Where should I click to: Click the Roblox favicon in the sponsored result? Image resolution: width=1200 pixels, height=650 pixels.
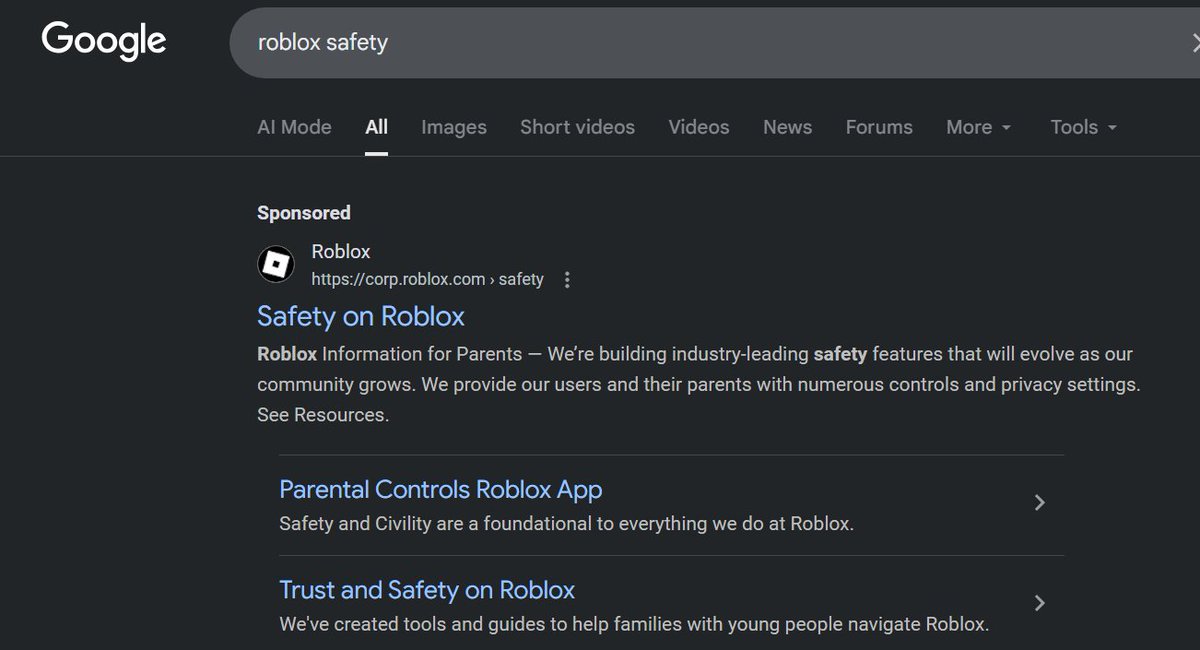(x=276, y=264)
